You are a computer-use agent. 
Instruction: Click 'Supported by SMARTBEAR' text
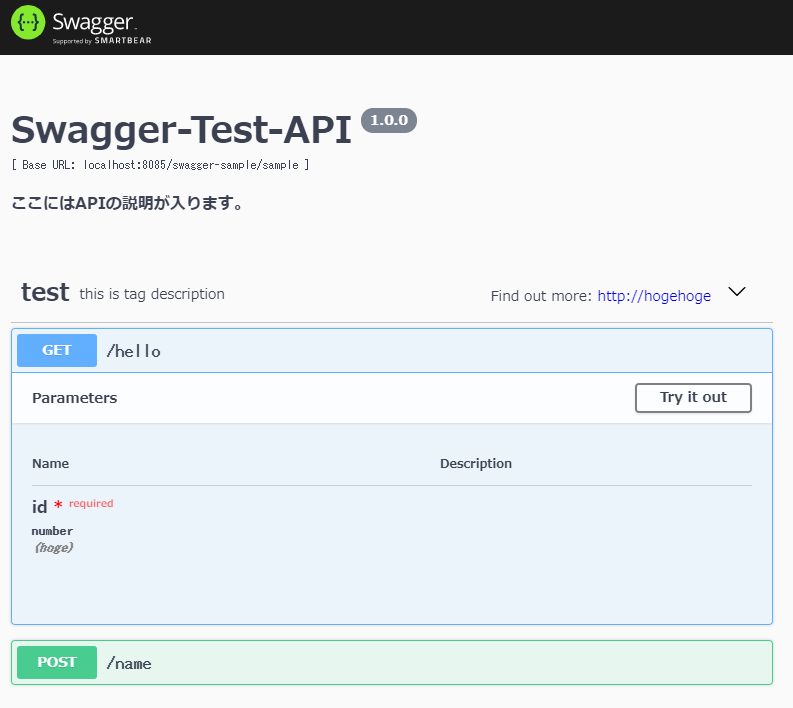tap(102, 40)
